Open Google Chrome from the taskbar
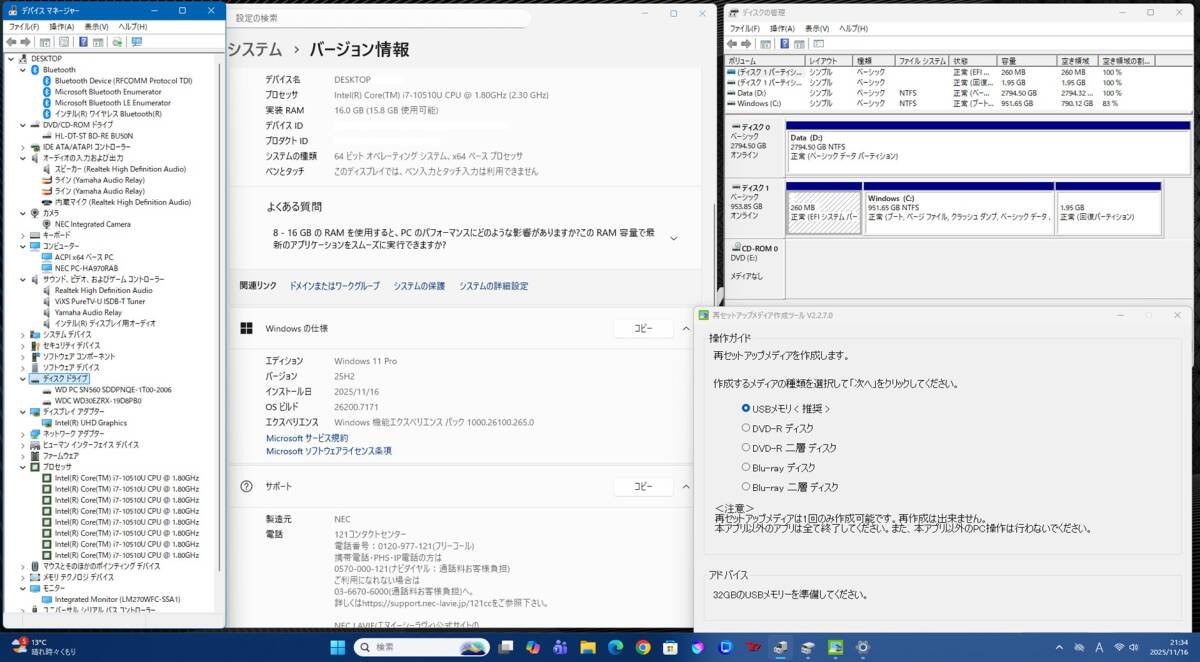The width and height of the screenshot is (1200, 662). click(x=642, y=647)
